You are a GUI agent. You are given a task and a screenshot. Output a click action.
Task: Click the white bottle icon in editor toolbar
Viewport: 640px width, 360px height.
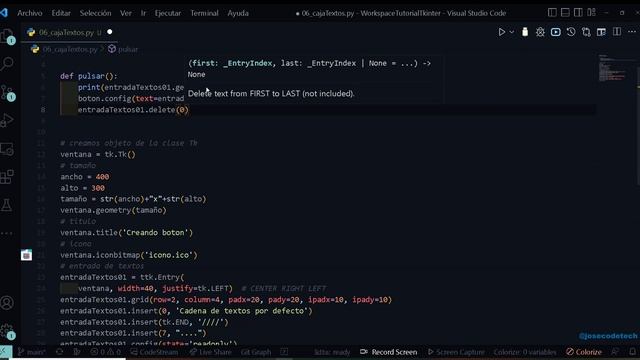pyautogui.click(x=525, y=32)
